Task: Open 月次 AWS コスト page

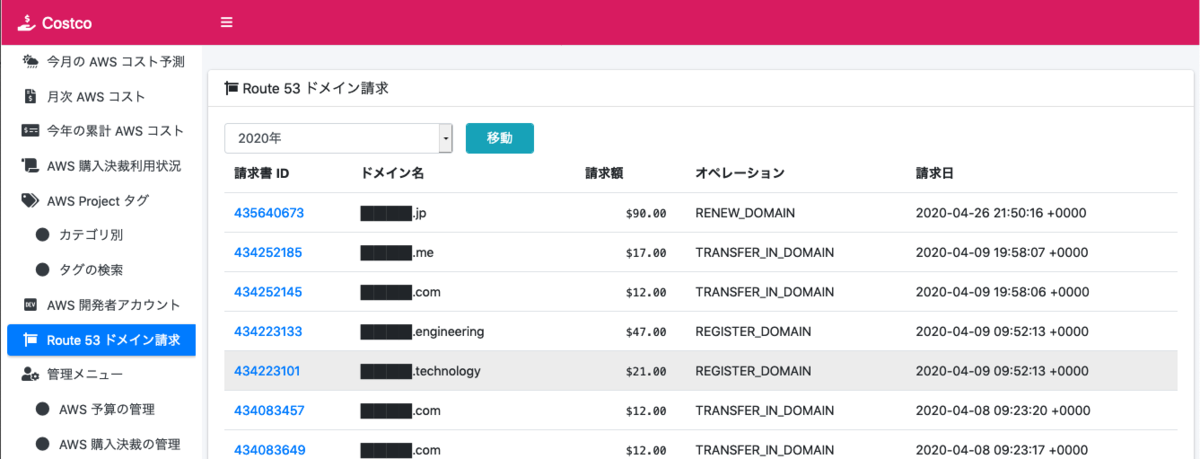Action: [96, 97]
